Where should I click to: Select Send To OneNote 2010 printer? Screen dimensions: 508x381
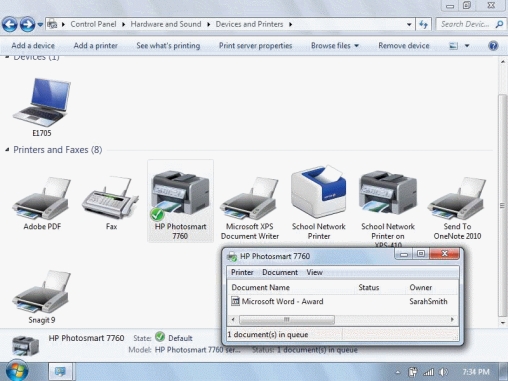click(457, 207)
